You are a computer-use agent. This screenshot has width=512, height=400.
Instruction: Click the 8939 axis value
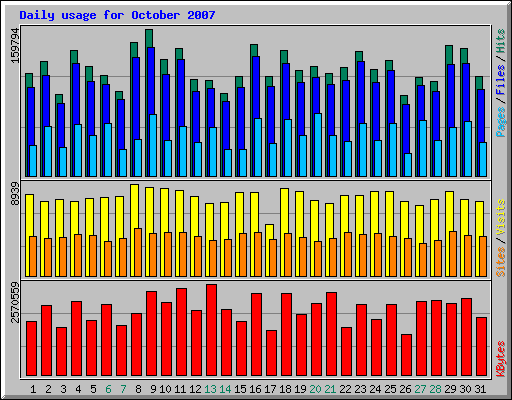[15, 194]
